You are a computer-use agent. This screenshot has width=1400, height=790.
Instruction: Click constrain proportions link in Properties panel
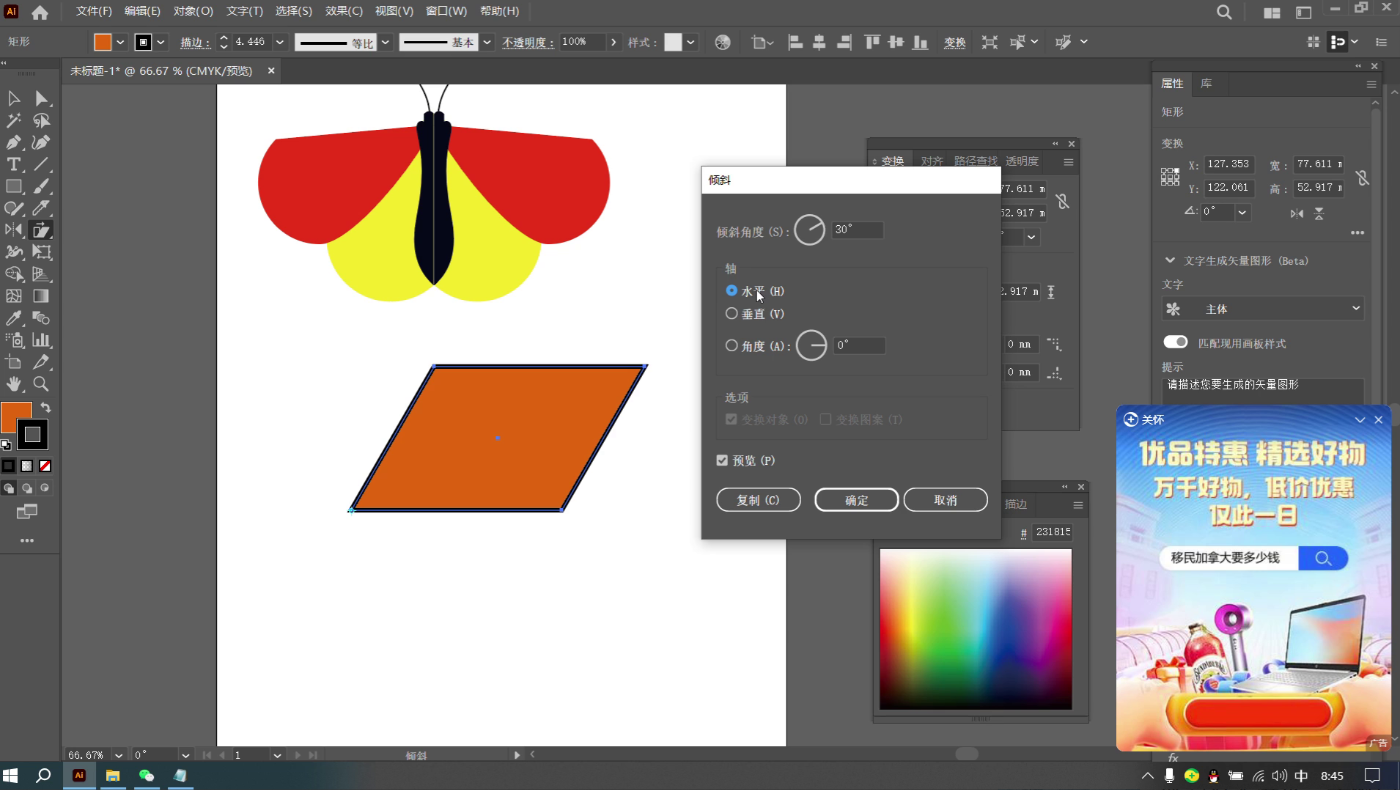tap(1362, 178)
